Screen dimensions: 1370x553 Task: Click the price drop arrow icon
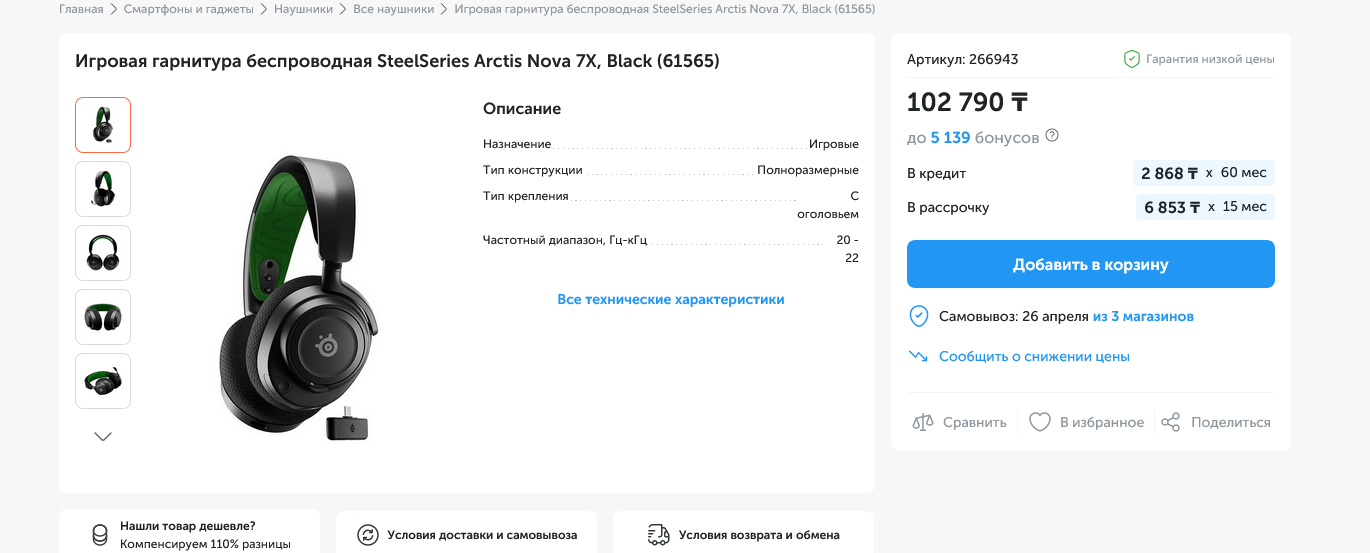pyautogui.click(x=918, y=356)
